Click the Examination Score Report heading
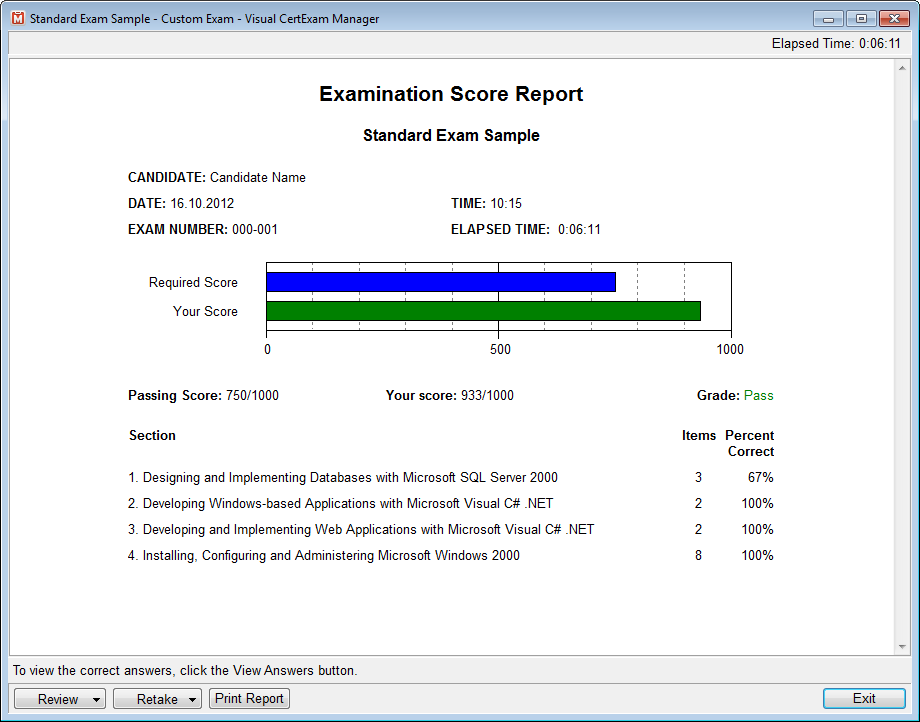920x722 pixels. pos(451,94)
